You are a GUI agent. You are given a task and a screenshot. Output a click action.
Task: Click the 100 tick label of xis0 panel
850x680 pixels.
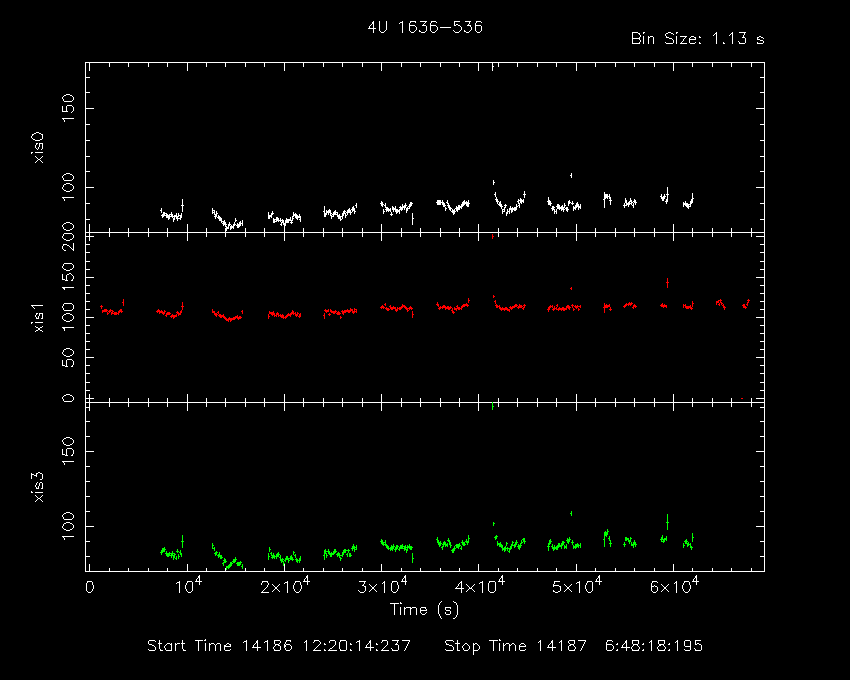[x=68, y=187]
